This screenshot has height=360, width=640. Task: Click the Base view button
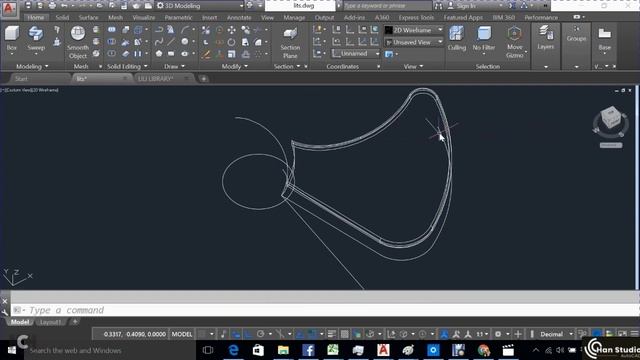click(604, 38)
